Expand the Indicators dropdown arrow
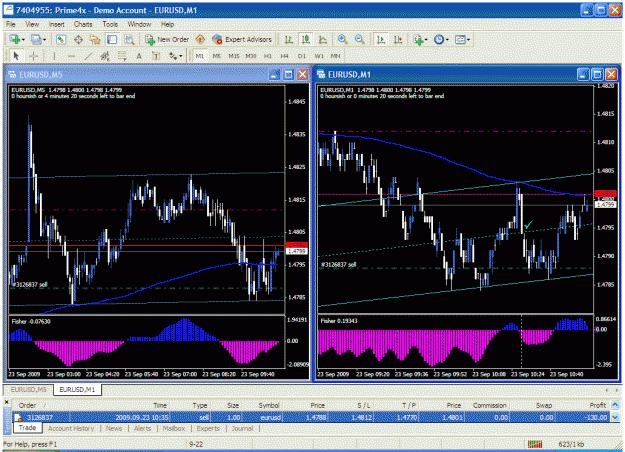 pyautogui.click(x=426, y=40)
